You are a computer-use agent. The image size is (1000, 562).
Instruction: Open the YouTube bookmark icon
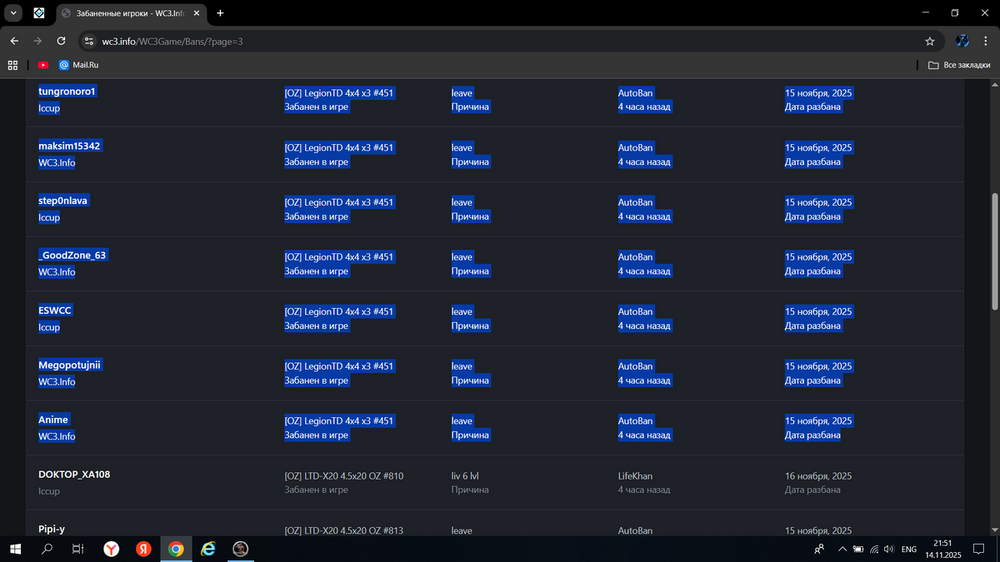pos(43,65)
